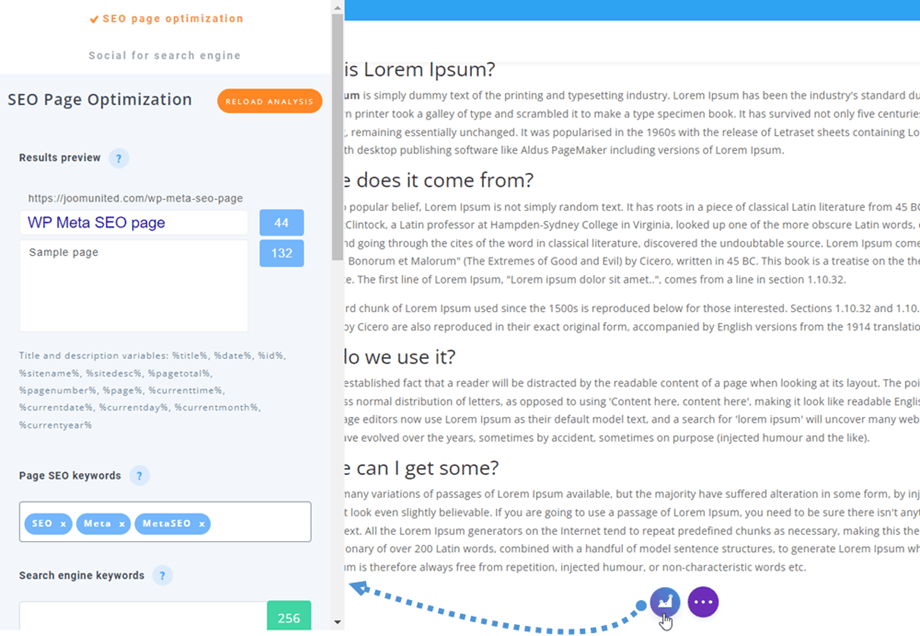Click the WP Meta SEO page title field
The height and width of the screenshot is (636, 920).
tap(133, 223)
